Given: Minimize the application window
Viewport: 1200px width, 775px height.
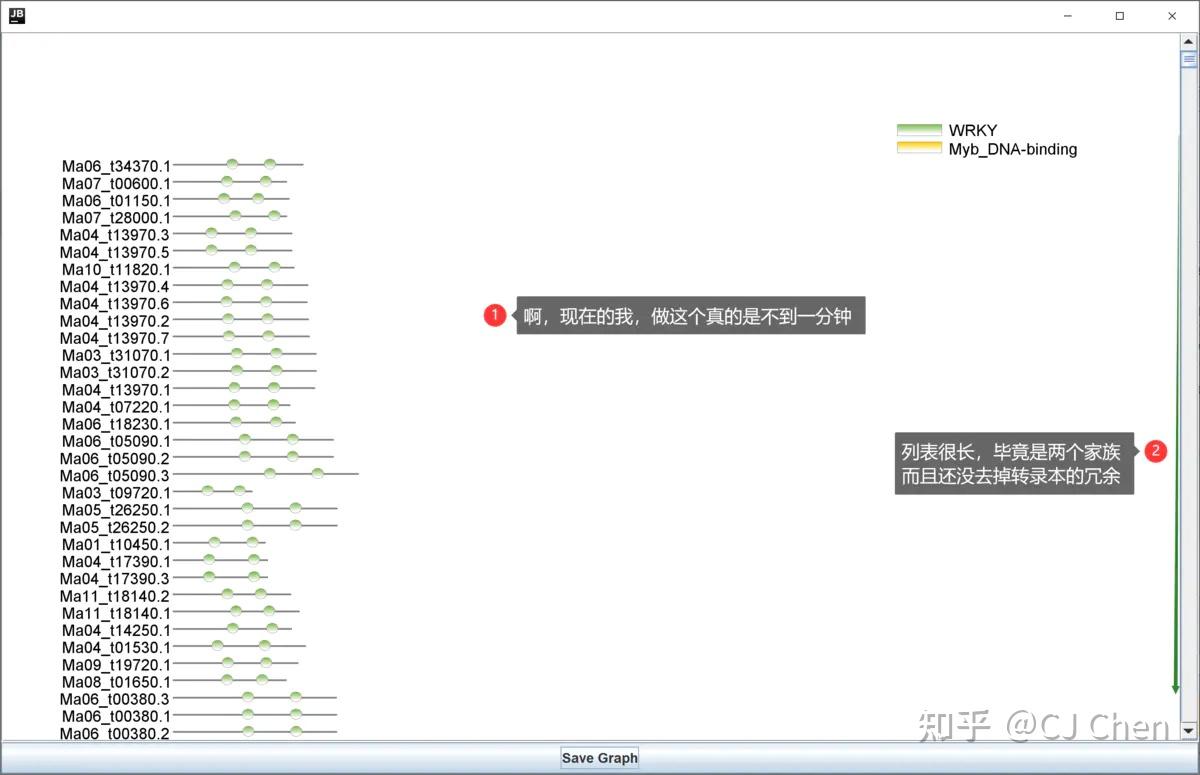Looking at the screenshot, I should pyautogui.click(x=1068, y=16).
